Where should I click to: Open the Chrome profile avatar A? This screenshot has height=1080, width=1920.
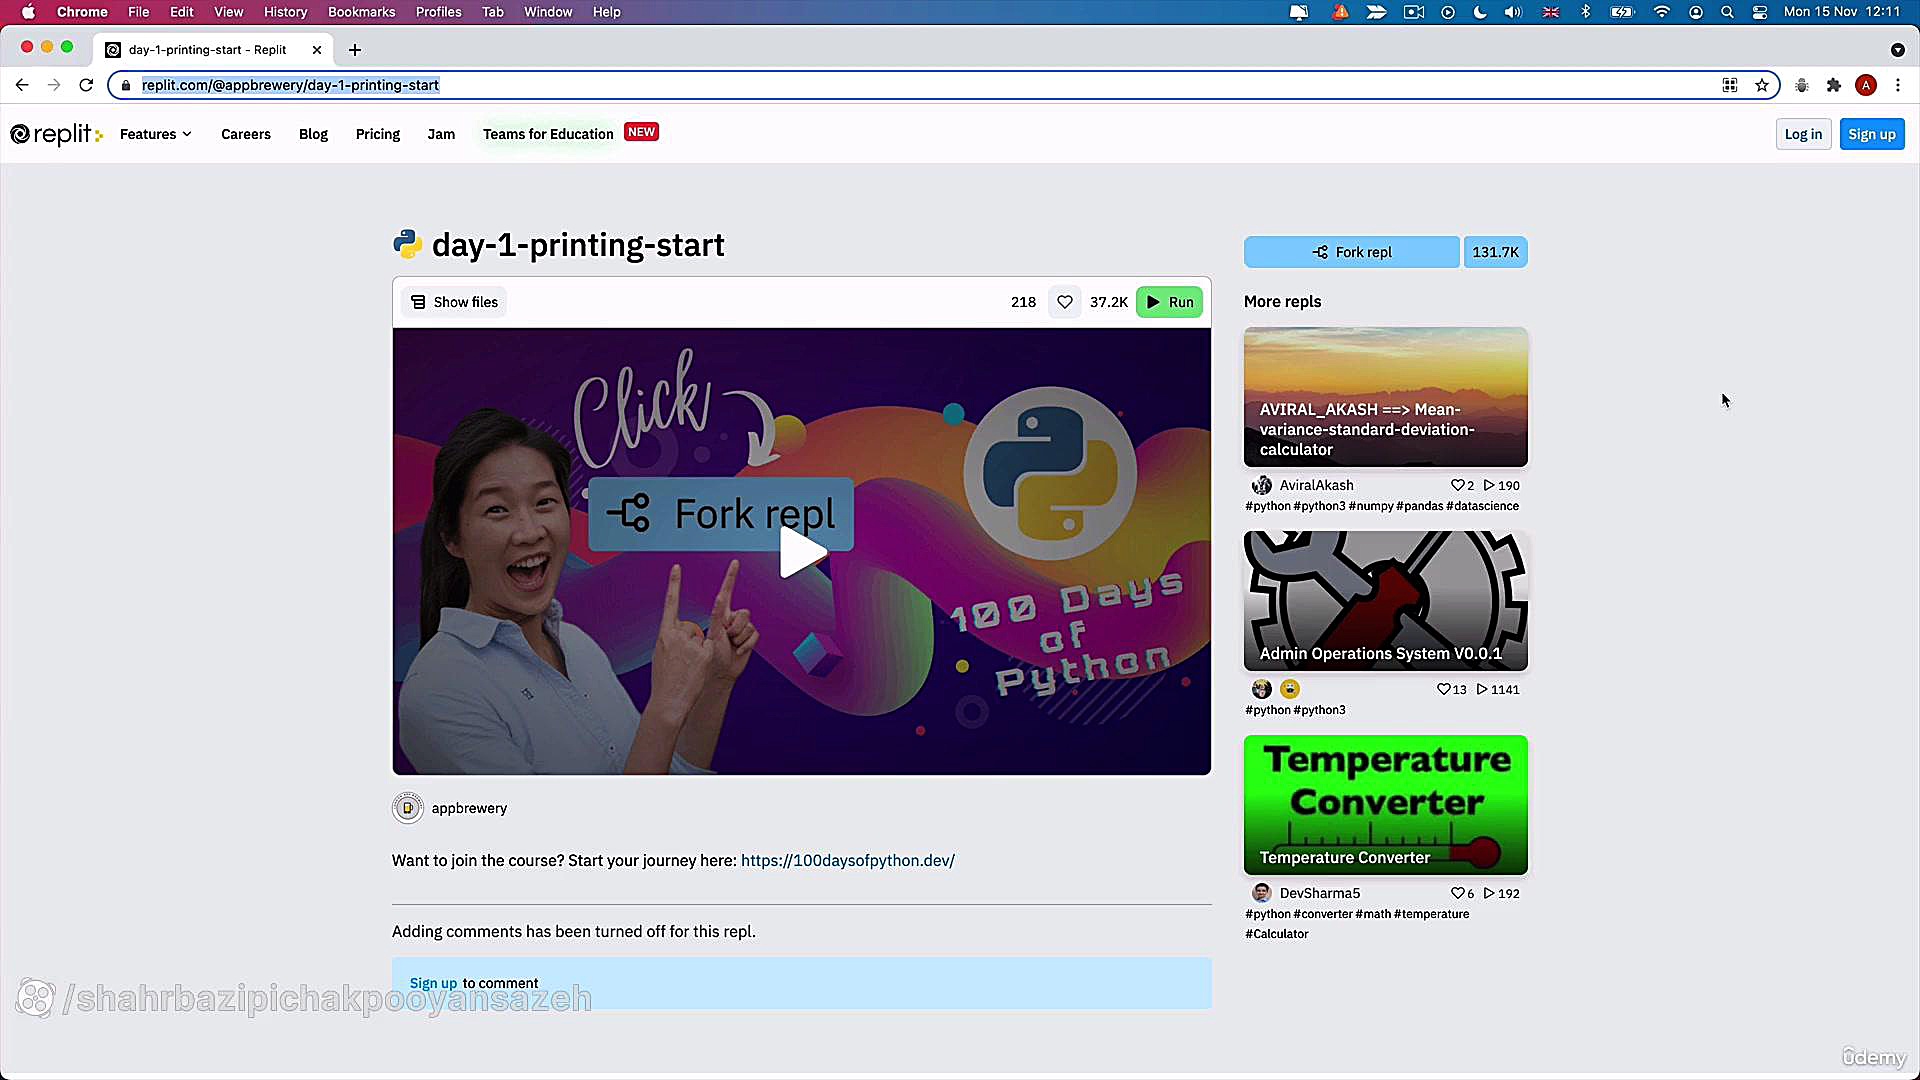pyautogui.click(x=1866, y=85)
